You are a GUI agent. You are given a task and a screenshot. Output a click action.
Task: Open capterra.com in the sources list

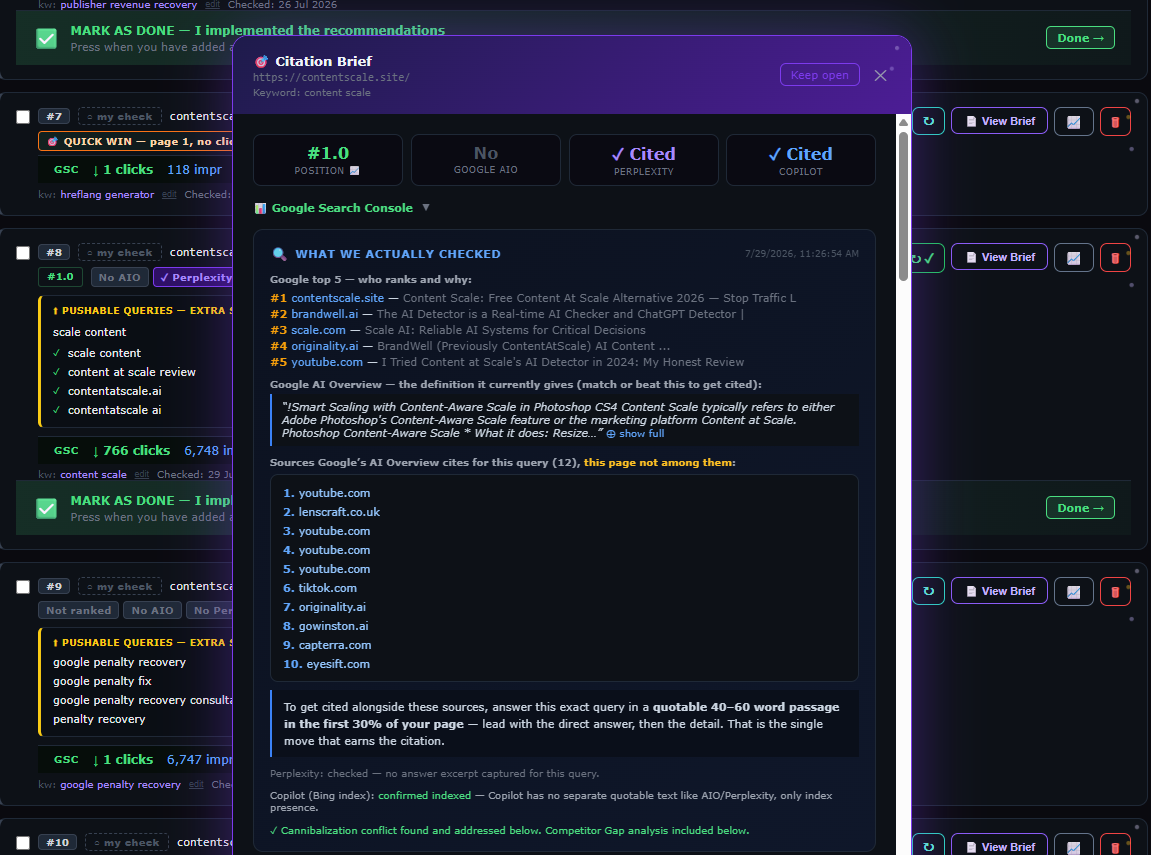(335, 646)
